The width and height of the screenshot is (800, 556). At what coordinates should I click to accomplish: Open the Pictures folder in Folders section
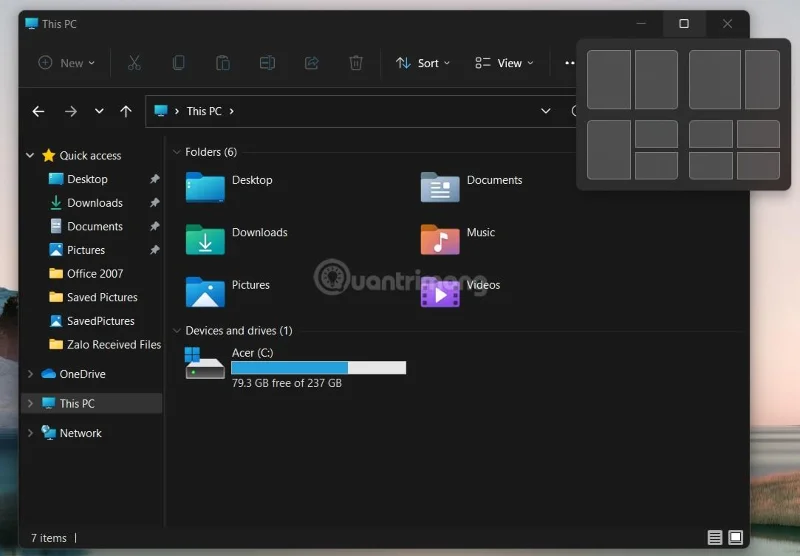205,292
